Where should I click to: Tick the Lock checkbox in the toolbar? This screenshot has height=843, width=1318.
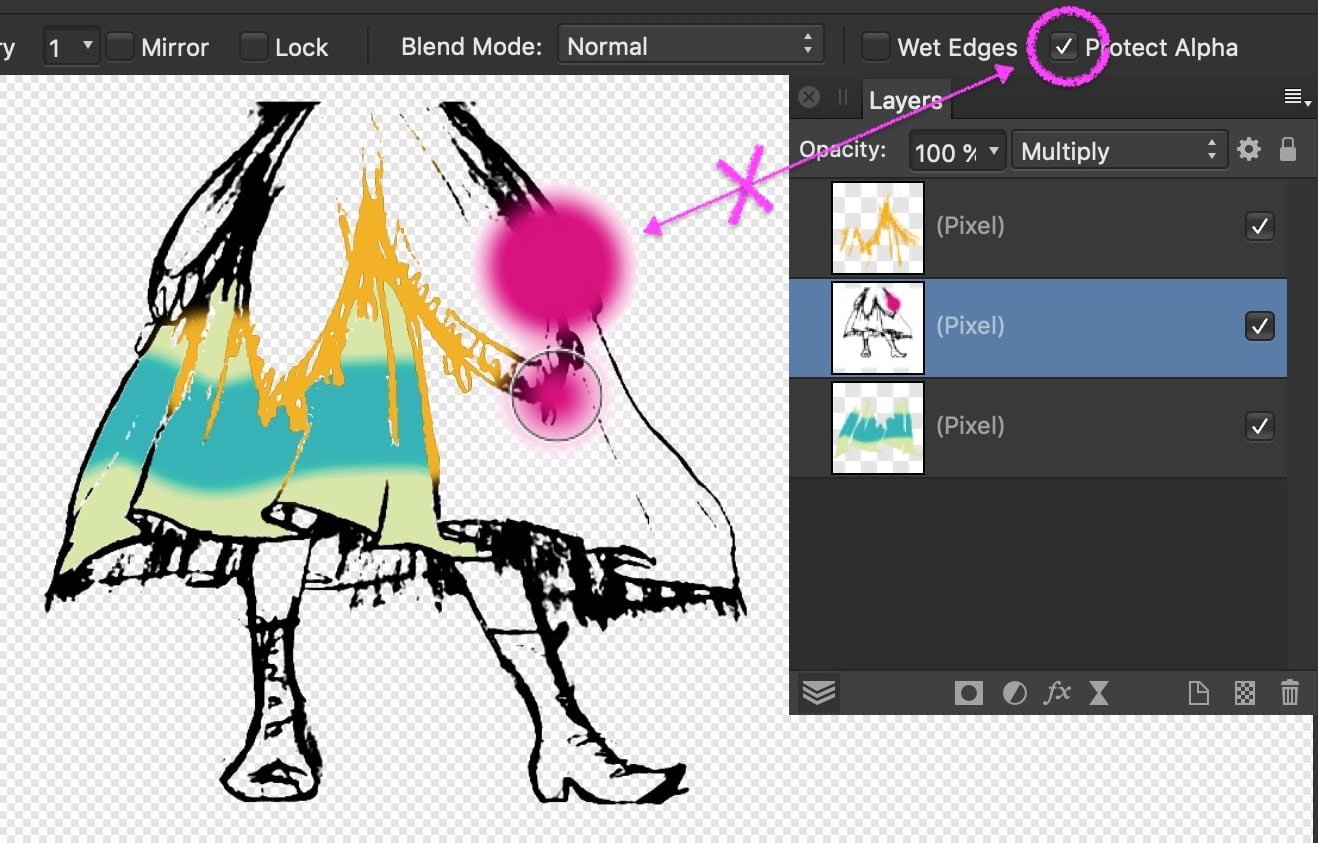tap(254, 46)
